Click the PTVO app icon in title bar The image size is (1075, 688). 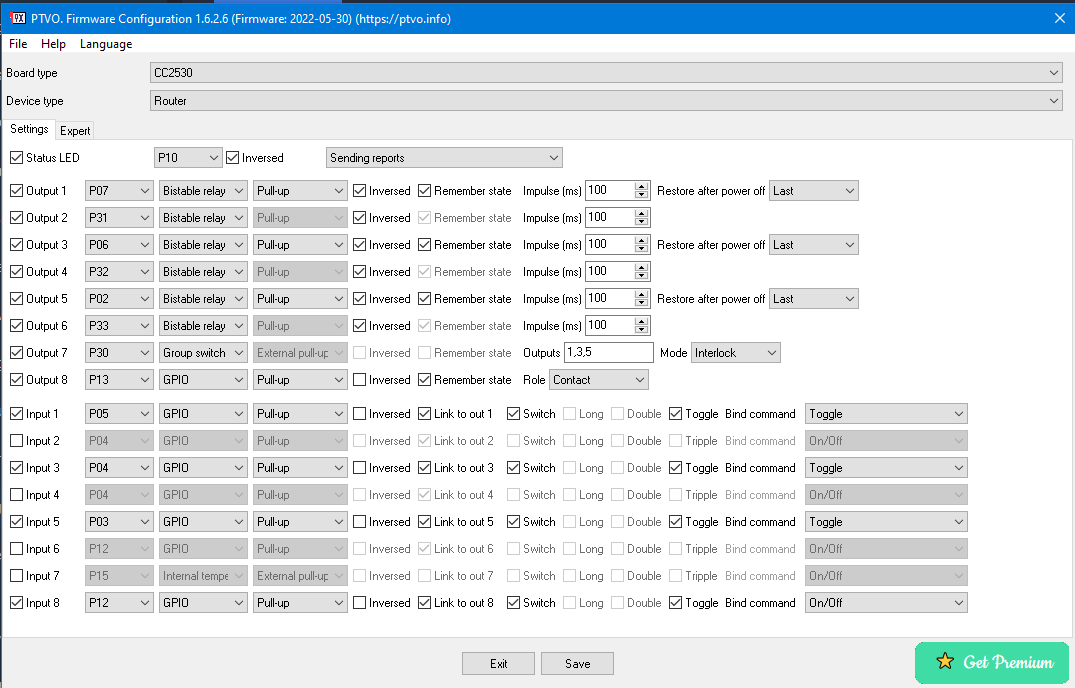18,19
